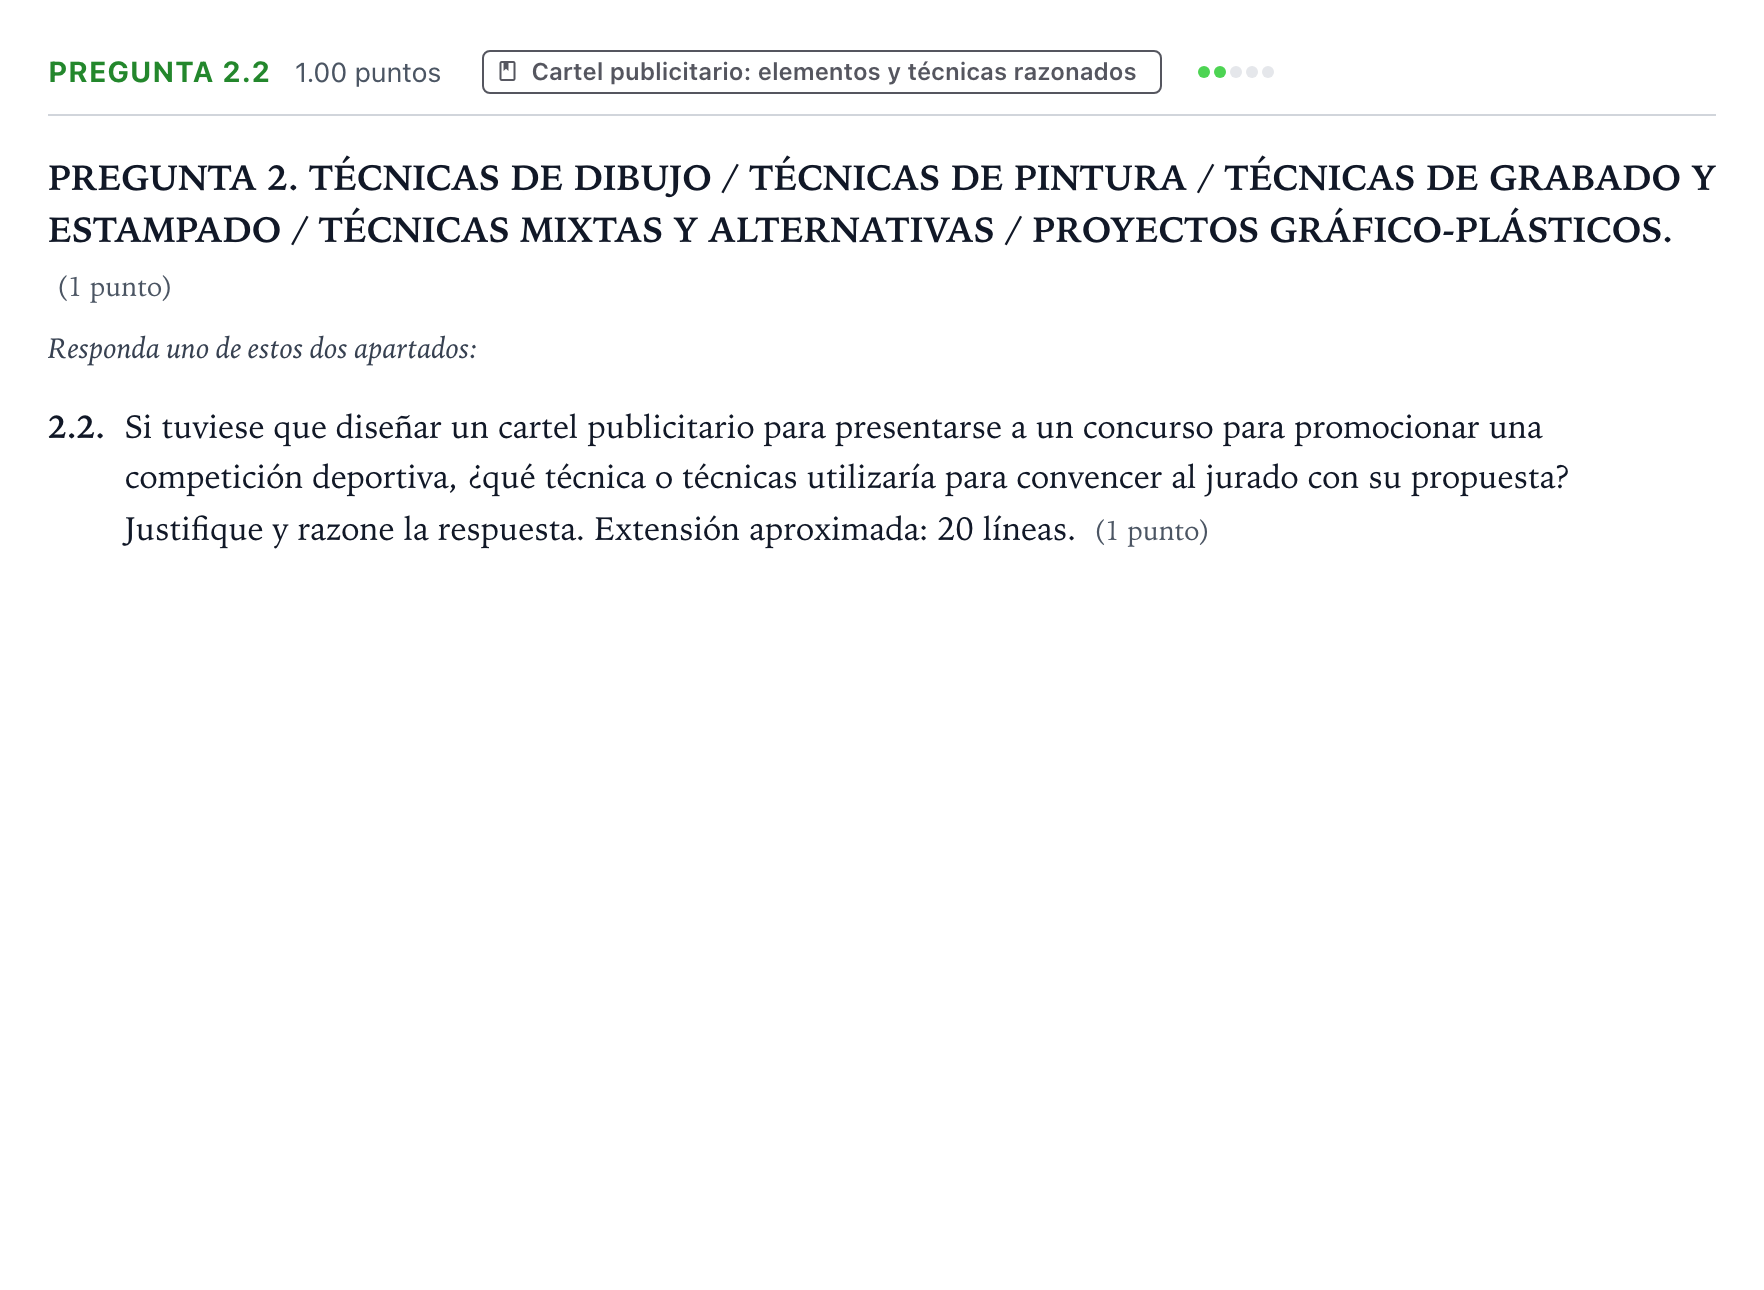Image resolution: width=1764 pixels, height=1290 pixels.
Task: Click the first green difficulty dot
Action: [x=1204, y=72]
